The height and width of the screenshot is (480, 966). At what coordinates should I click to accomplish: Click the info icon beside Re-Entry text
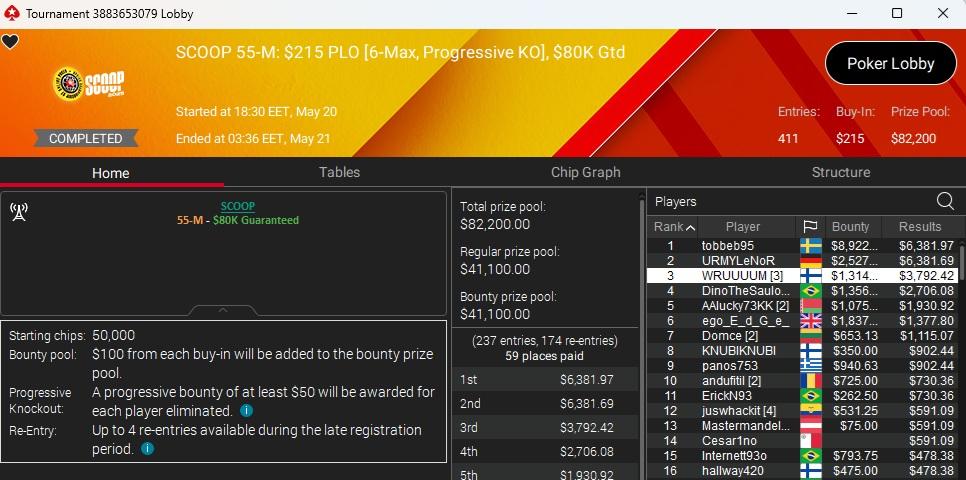147,449
